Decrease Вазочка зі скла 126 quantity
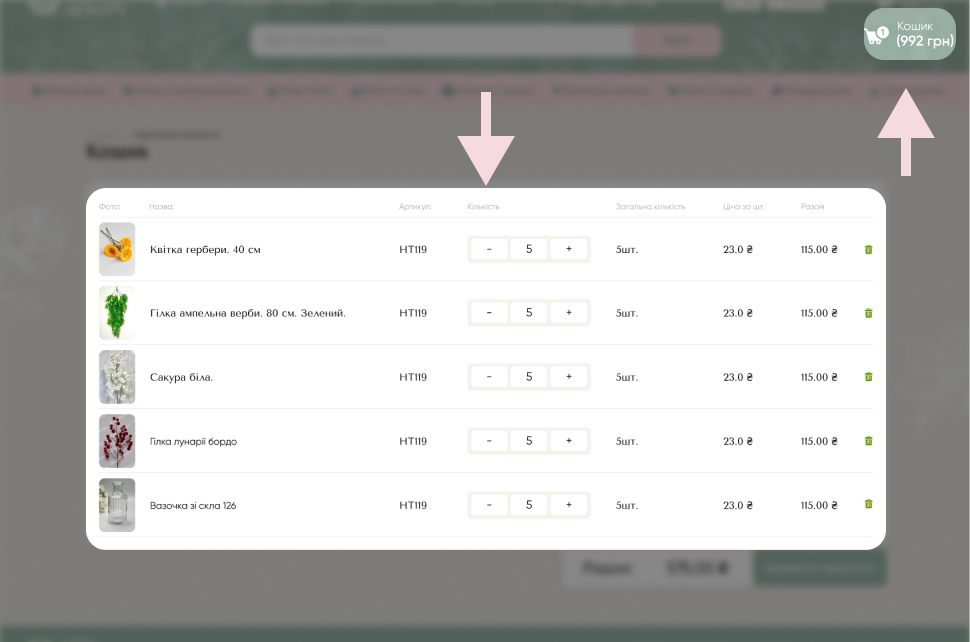Image resolution: width=970 pixels, height=642 pixels. point(489,505)
